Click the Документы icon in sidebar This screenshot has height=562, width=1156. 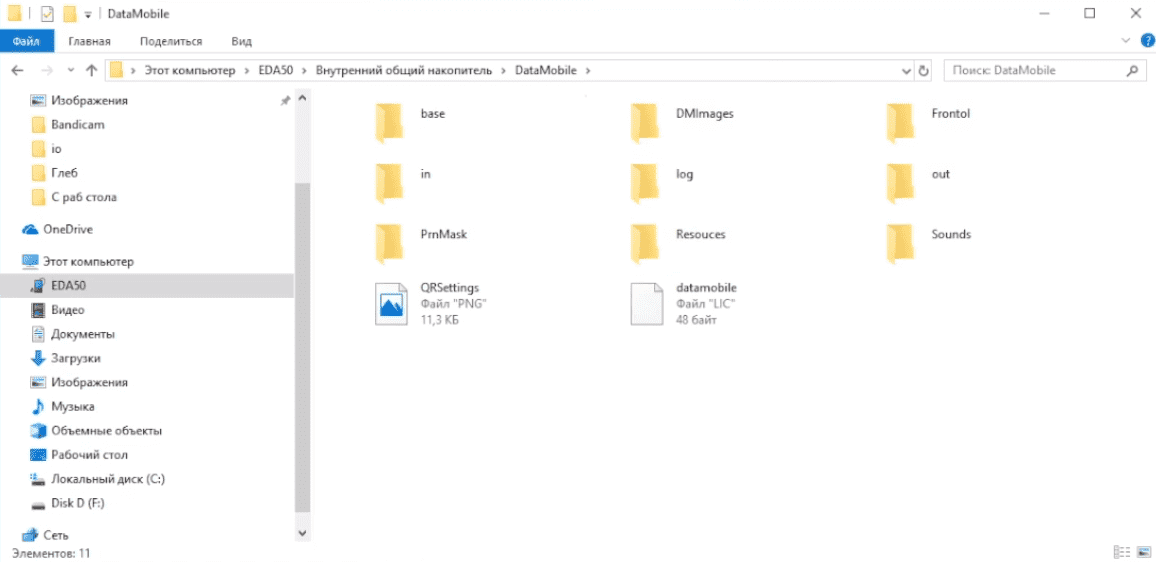pyautogui.click(x=38, y=334)
